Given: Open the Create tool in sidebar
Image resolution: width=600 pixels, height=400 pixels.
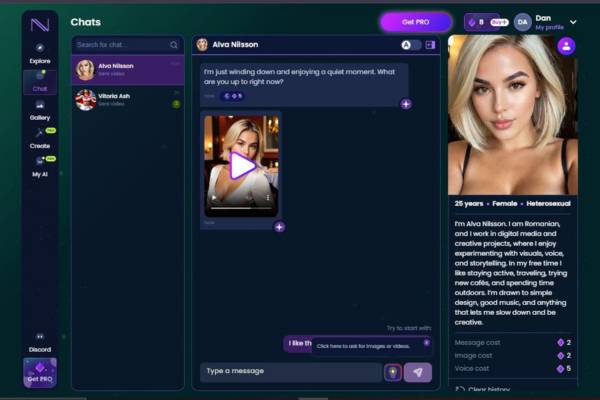Looking at the screenshot, I should click(x=40, y=138).
